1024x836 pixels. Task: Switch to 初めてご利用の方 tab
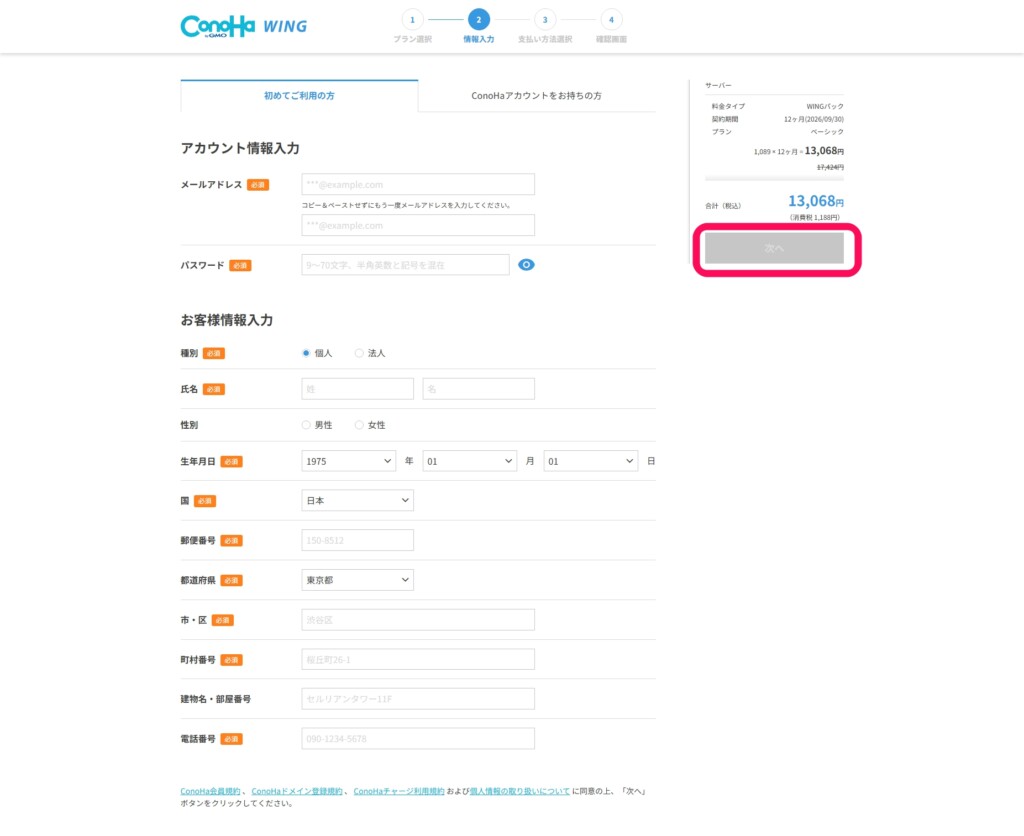coord(299,96)
